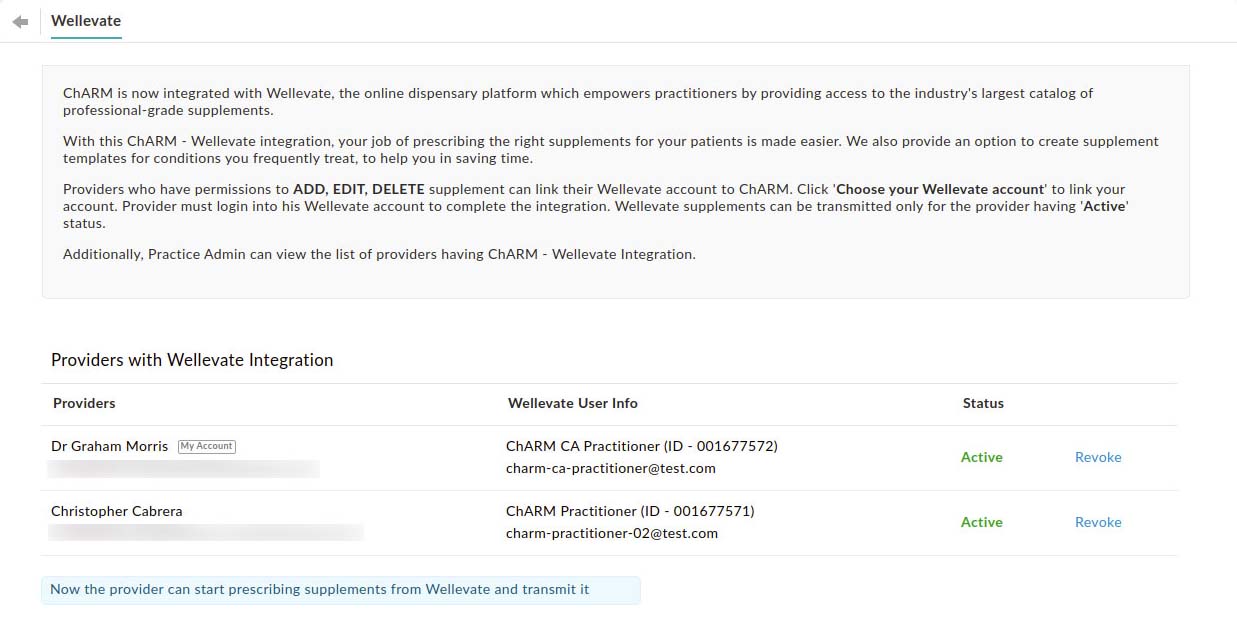Viewport: 1237px width, 621px height.
Task: Select email charm-ca-practitioner@test.com
Action: 611,468
